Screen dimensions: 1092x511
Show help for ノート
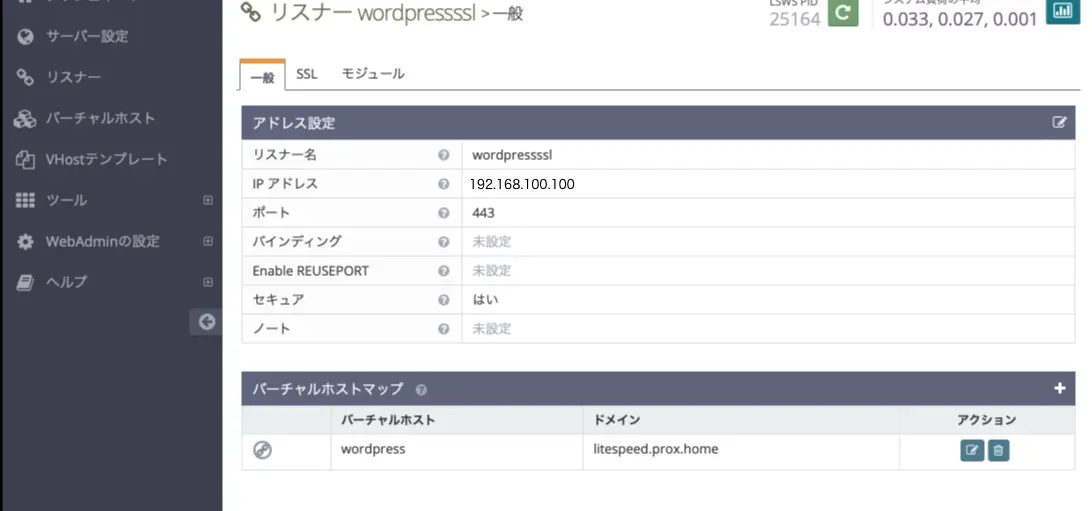coord(444,328)
